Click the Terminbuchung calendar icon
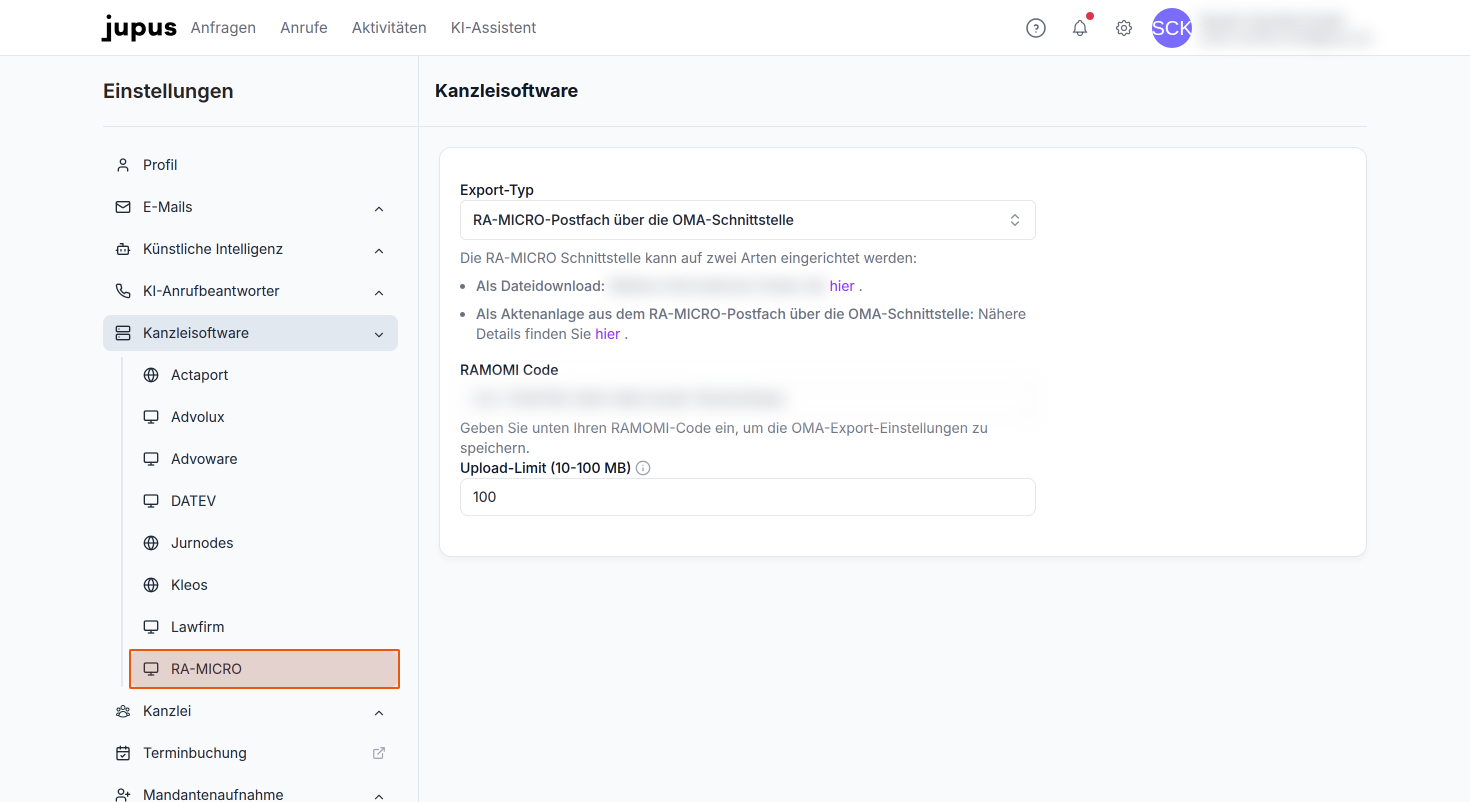This screenshot has width=1470, height=802. 123,753
